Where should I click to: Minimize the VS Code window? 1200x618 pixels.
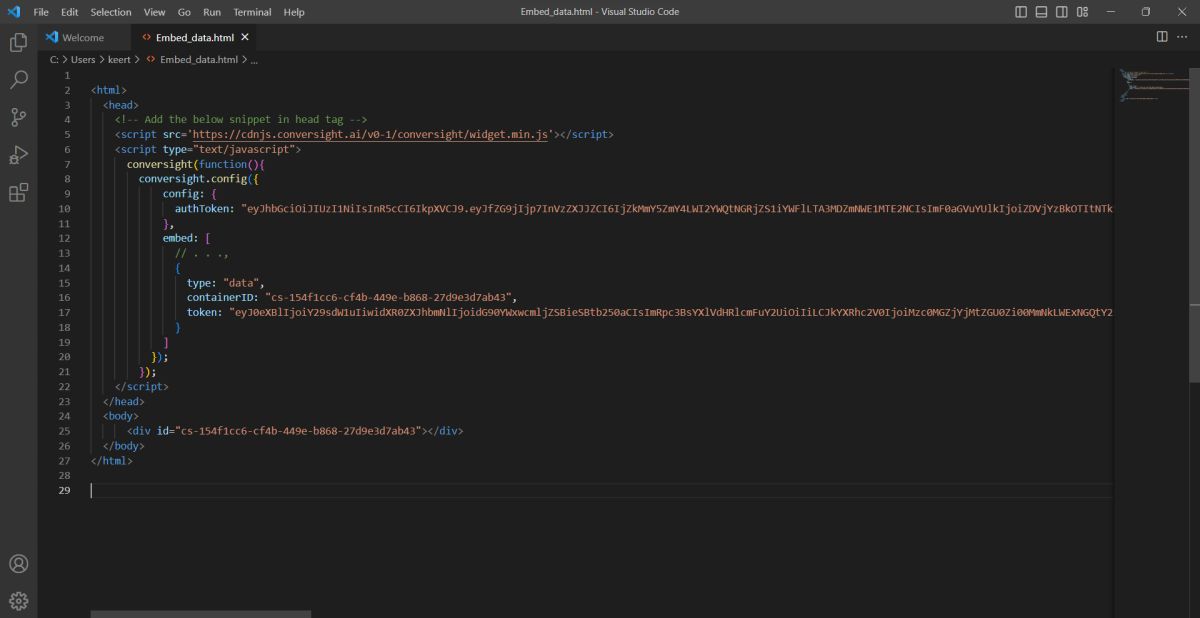click(x=1112, y=12)
